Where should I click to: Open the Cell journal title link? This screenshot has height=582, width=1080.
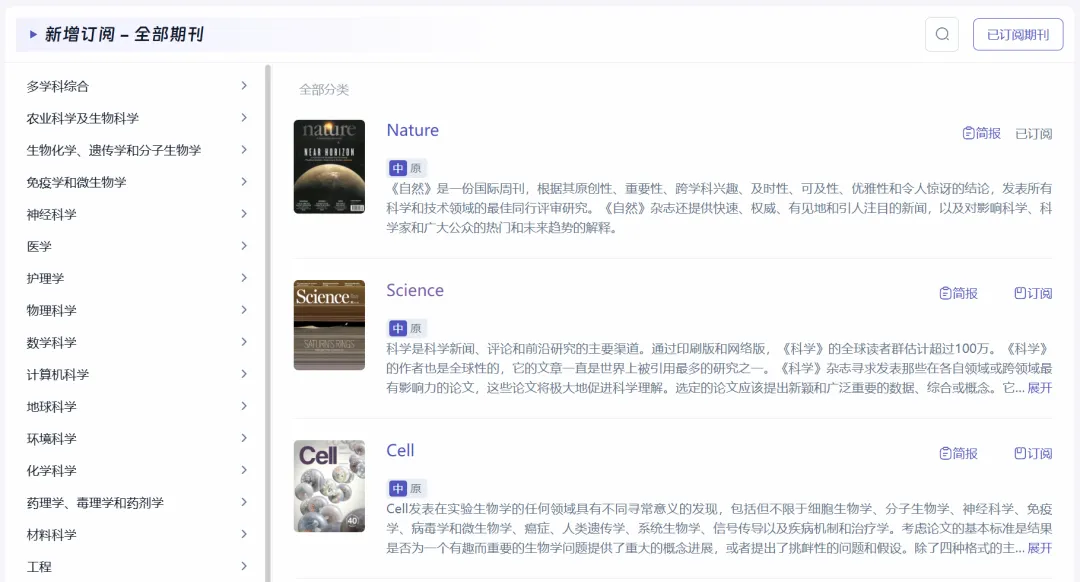click(x=400, y=450)
